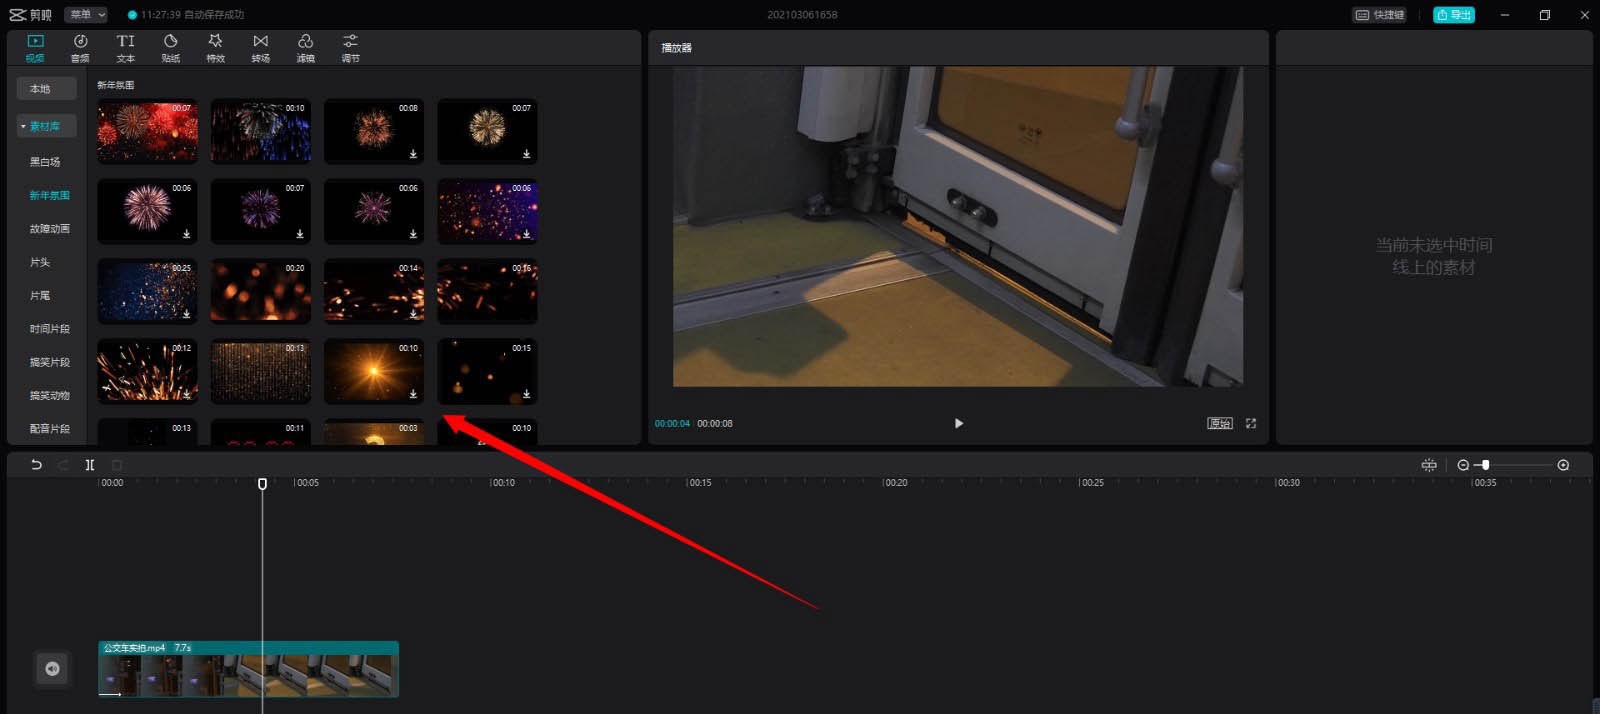Image resolution: width=1600 pixels, height=714 pixels.
Task: Open the 贴纸 (stickers) panel
Action: pos(170,47)
